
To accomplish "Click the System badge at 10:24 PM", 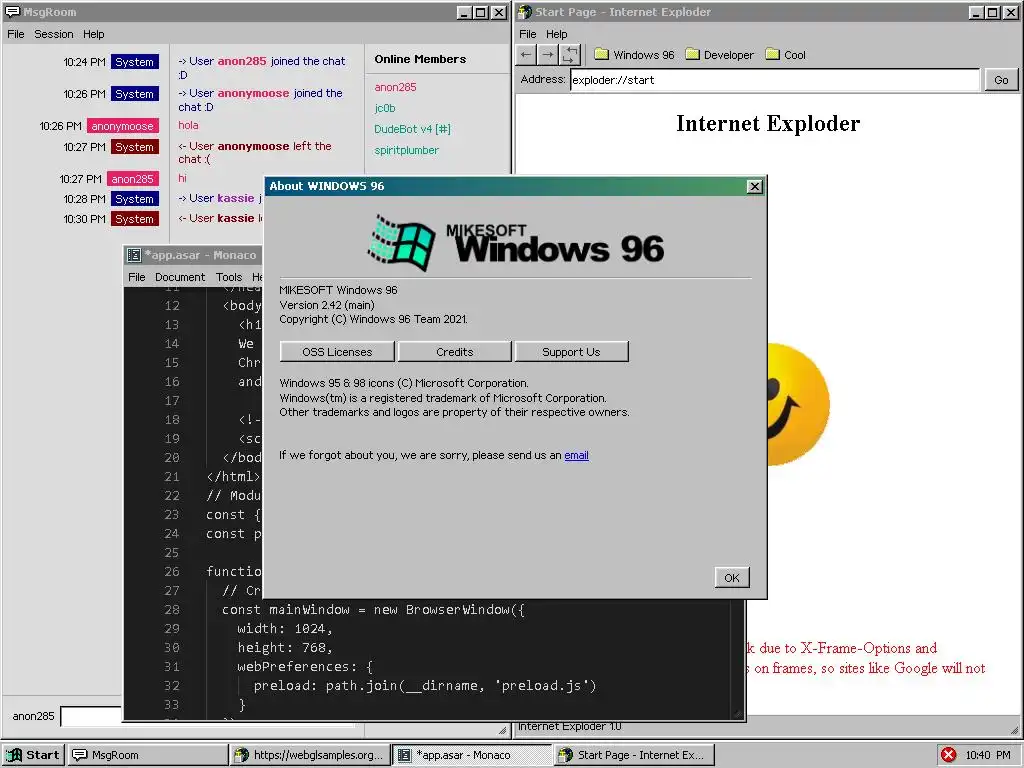I will click(135, 61).
